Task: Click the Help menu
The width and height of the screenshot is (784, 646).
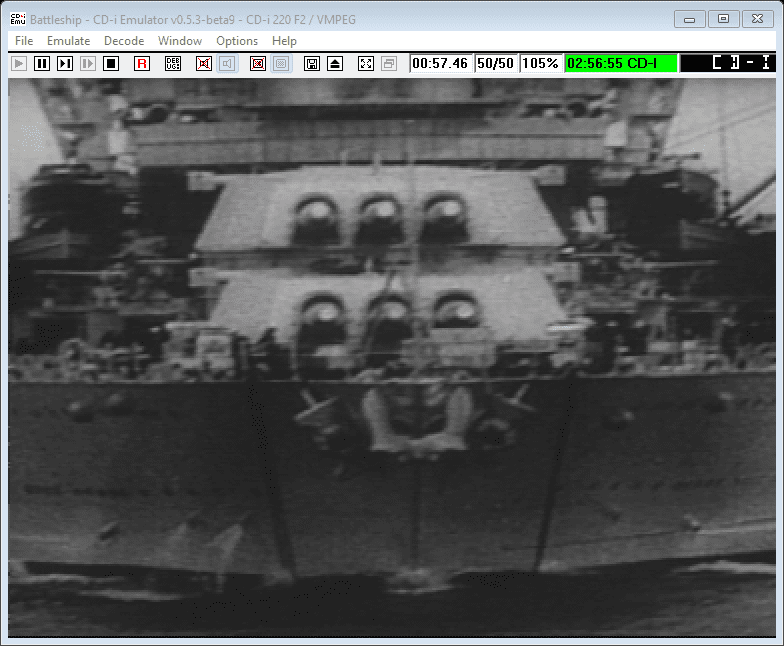Action: point(284,41)
